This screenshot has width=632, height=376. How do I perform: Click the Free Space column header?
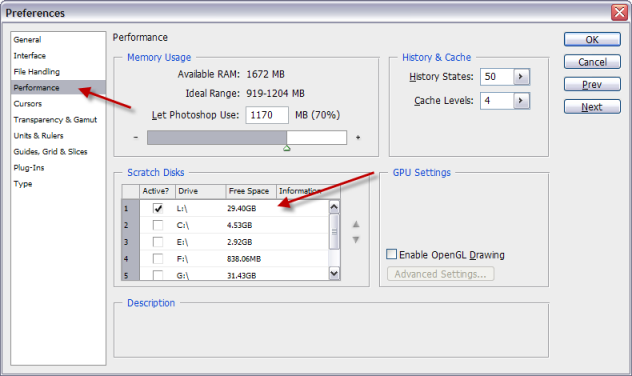(251, 191)
